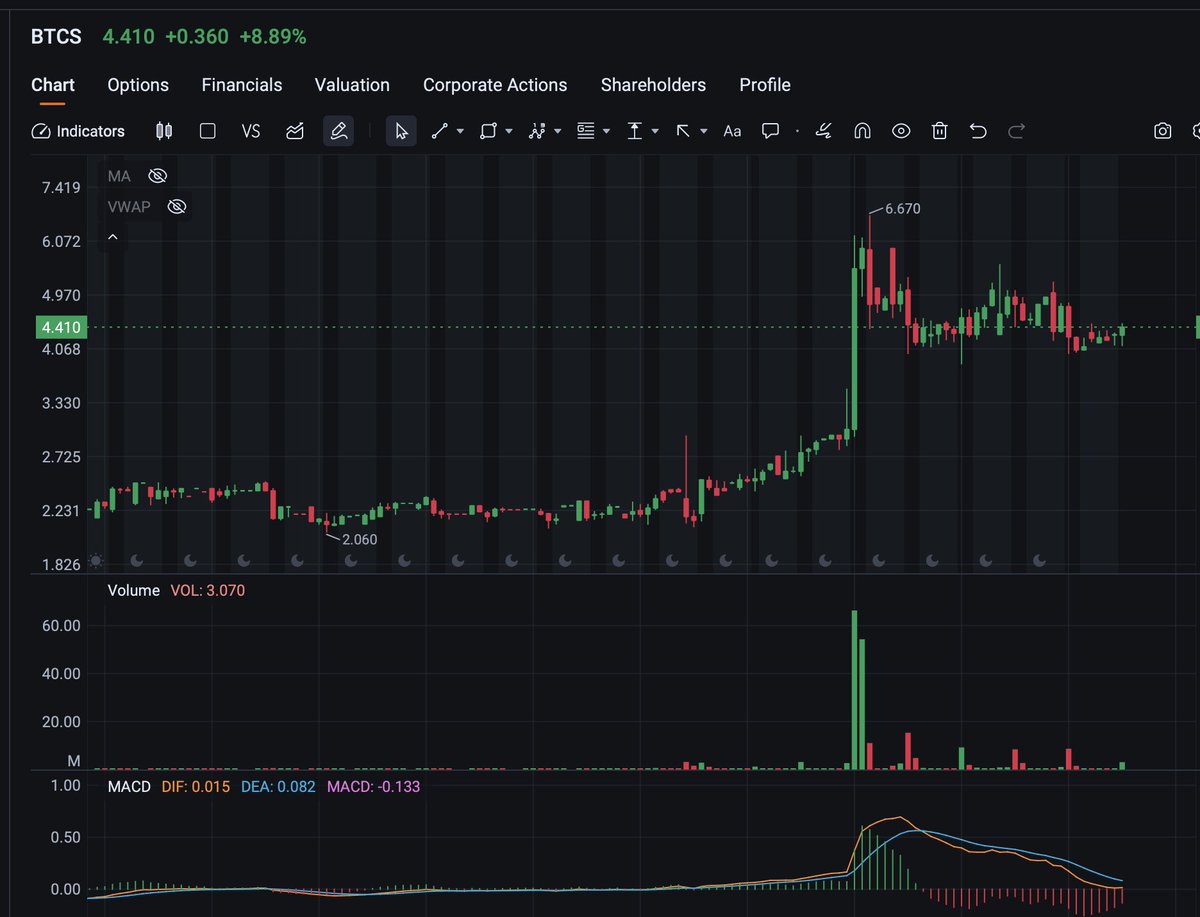Undo the last drawing action
The width and height of the screenshot is (1200, 917).
coord(979,131)
